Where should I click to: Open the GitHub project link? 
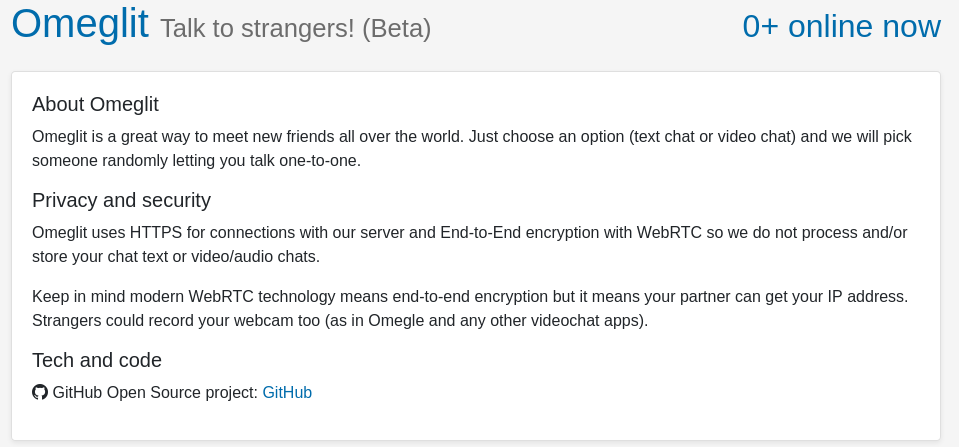click(x=287, y=393)
